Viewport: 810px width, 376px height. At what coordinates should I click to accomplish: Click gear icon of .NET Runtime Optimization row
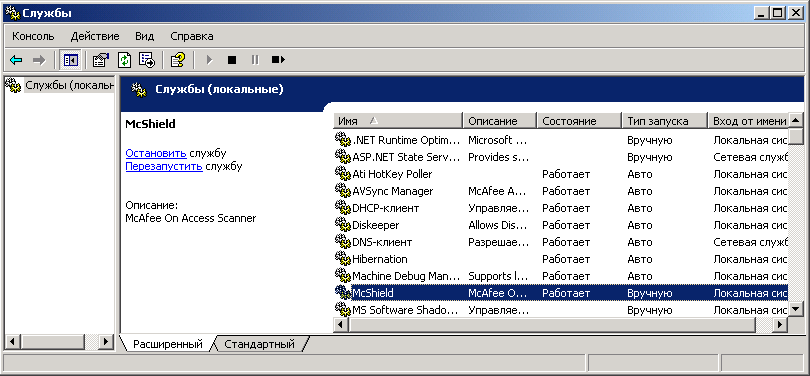coord(343,139)
